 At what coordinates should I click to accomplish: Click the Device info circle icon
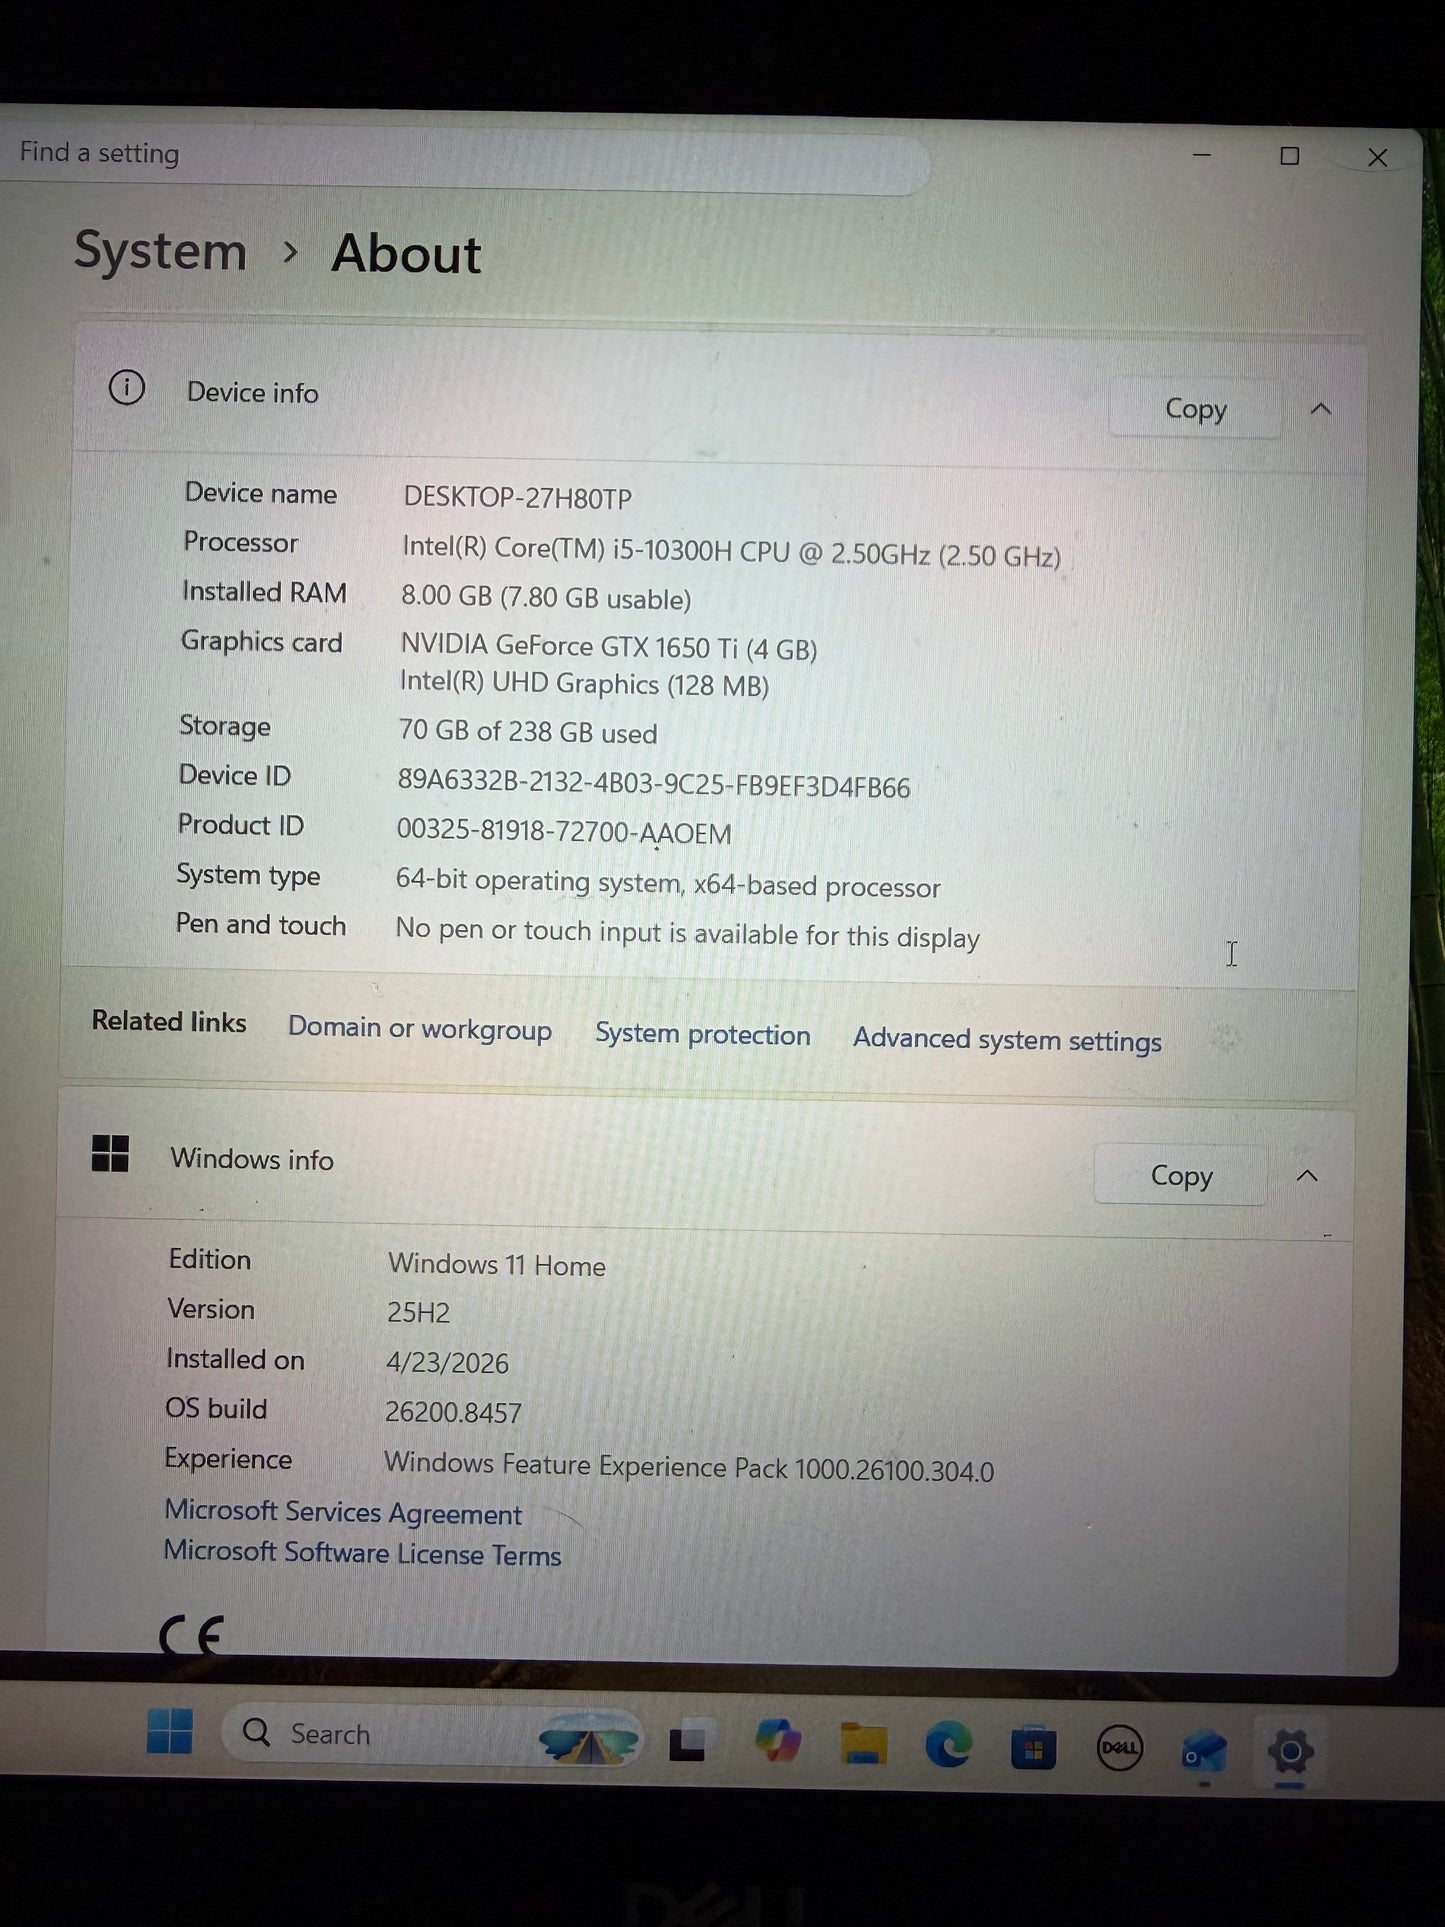(127, 388)
